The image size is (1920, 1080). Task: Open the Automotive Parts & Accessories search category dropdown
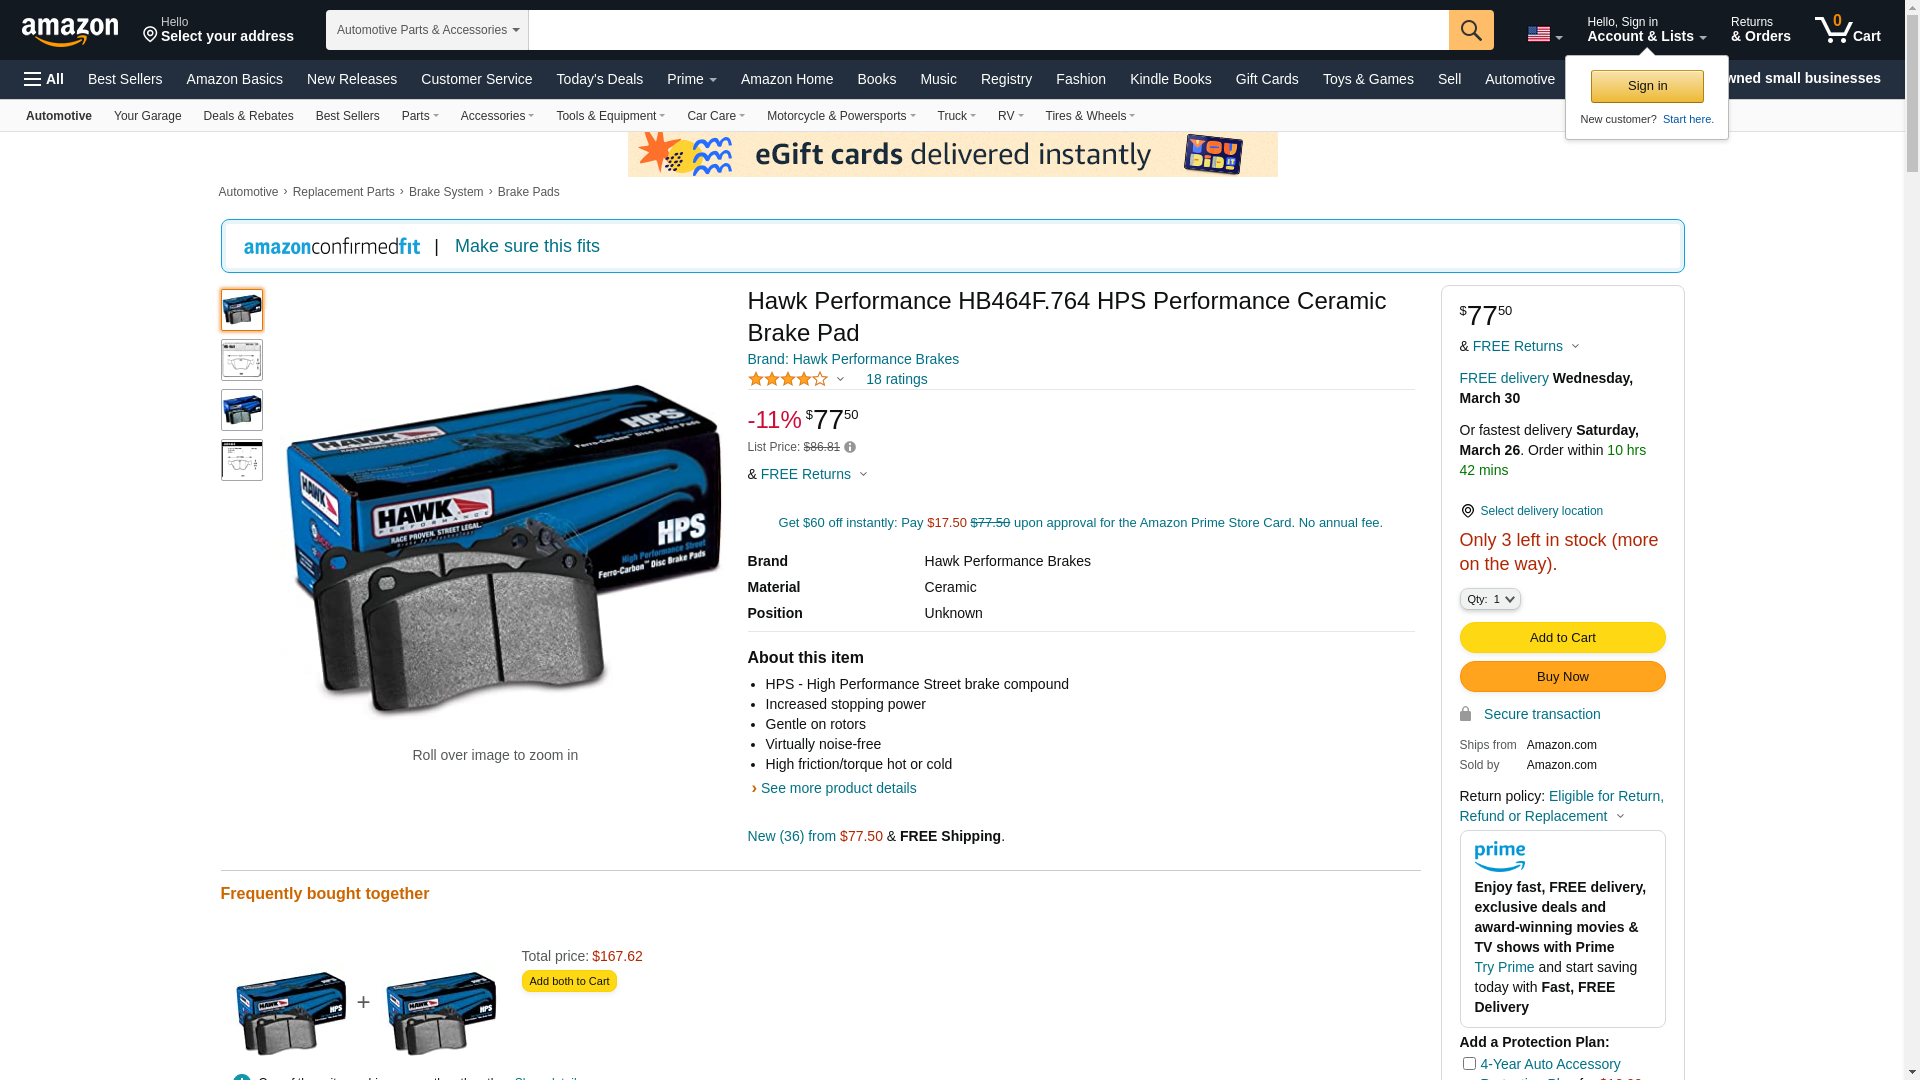427,30
